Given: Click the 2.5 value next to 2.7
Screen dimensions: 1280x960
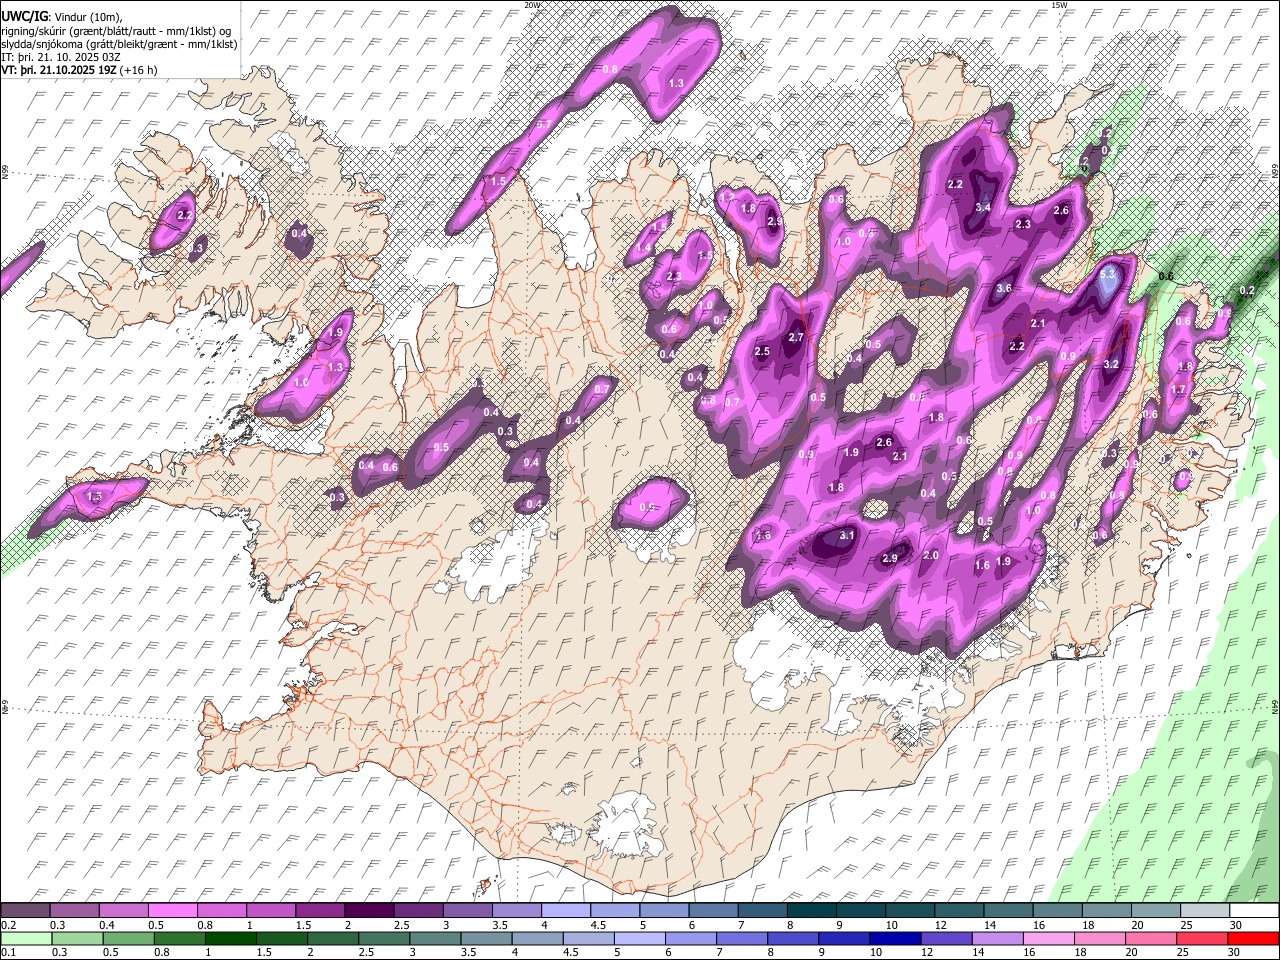Looking at the screenshot, I should [762, 351].
